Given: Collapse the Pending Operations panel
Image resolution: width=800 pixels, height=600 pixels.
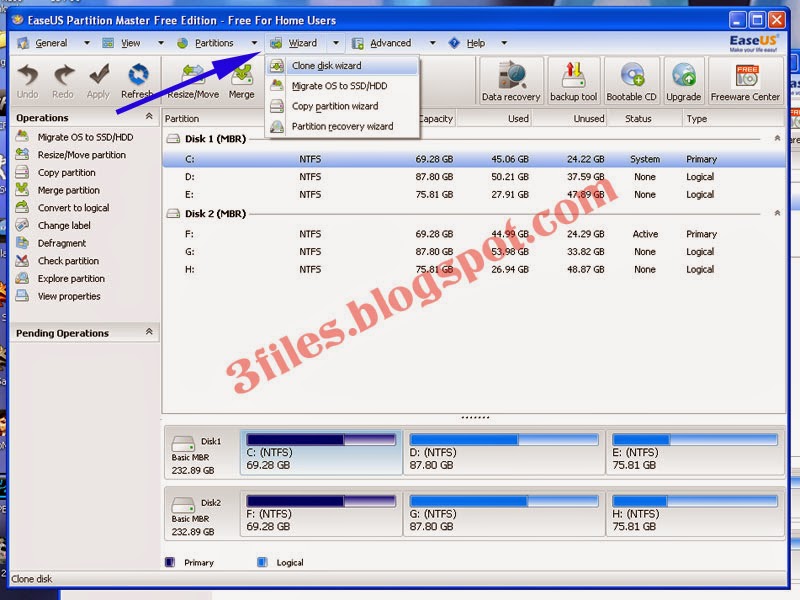Looking at the screenshot, I should [149, 332].
